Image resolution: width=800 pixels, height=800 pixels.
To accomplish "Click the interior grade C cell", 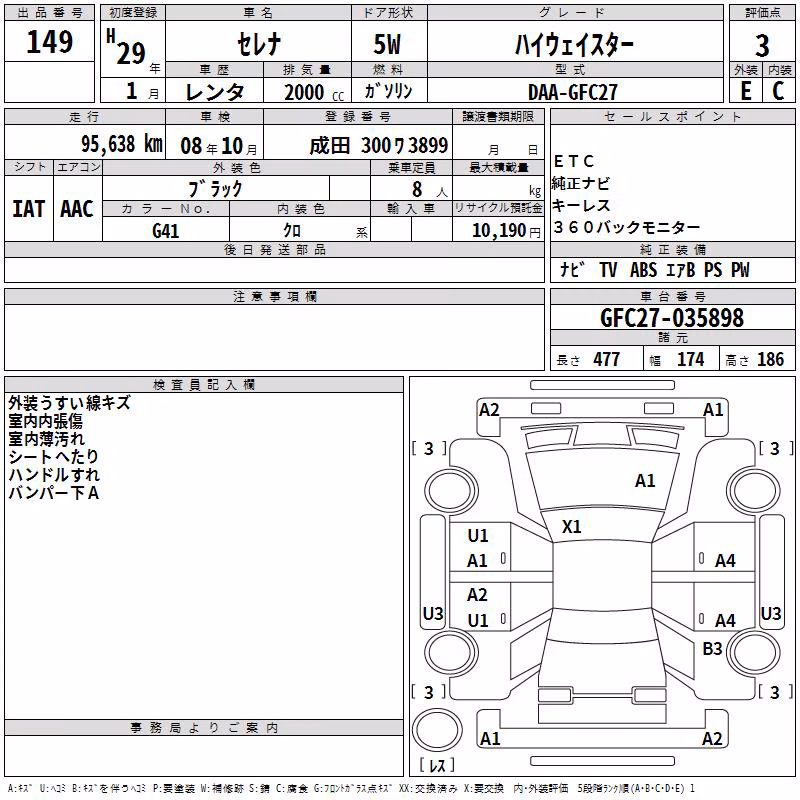I will point(779,90).
